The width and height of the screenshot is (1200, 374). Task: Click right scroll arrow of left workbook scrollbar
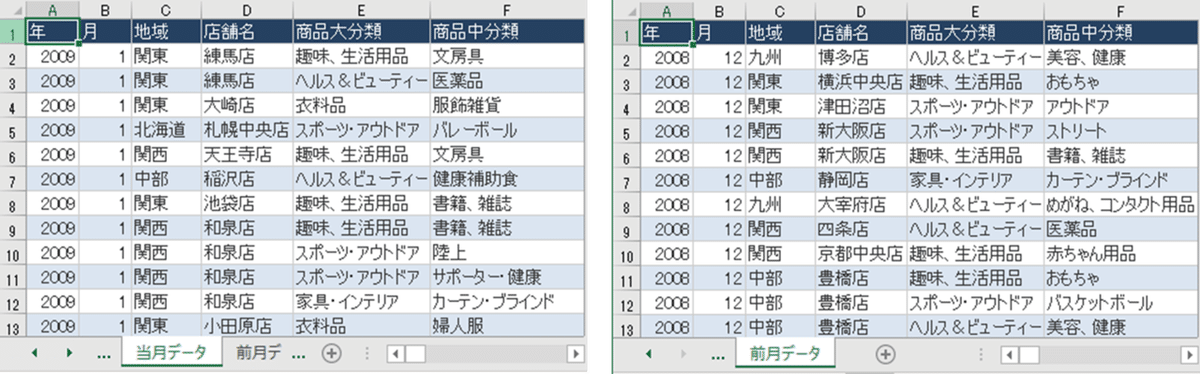[x=575, y=353]
